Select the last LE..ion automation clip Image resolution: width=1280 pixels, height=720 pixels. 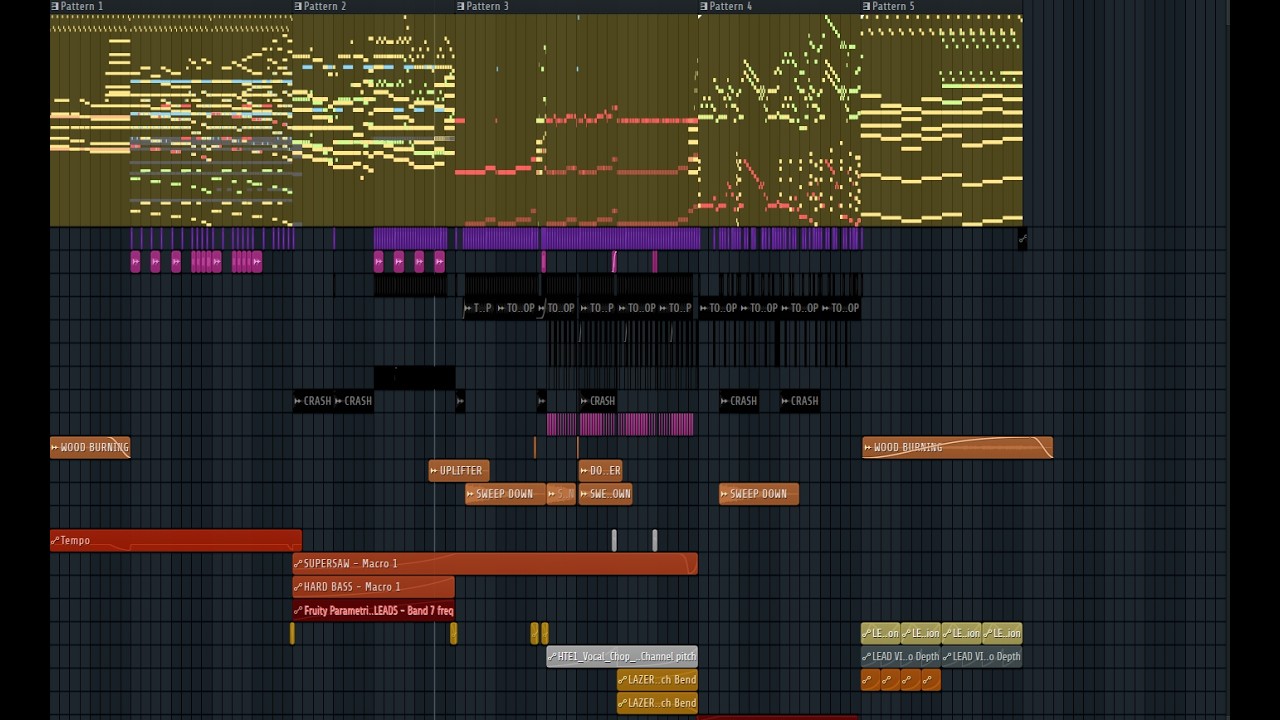click(1002, 633)
